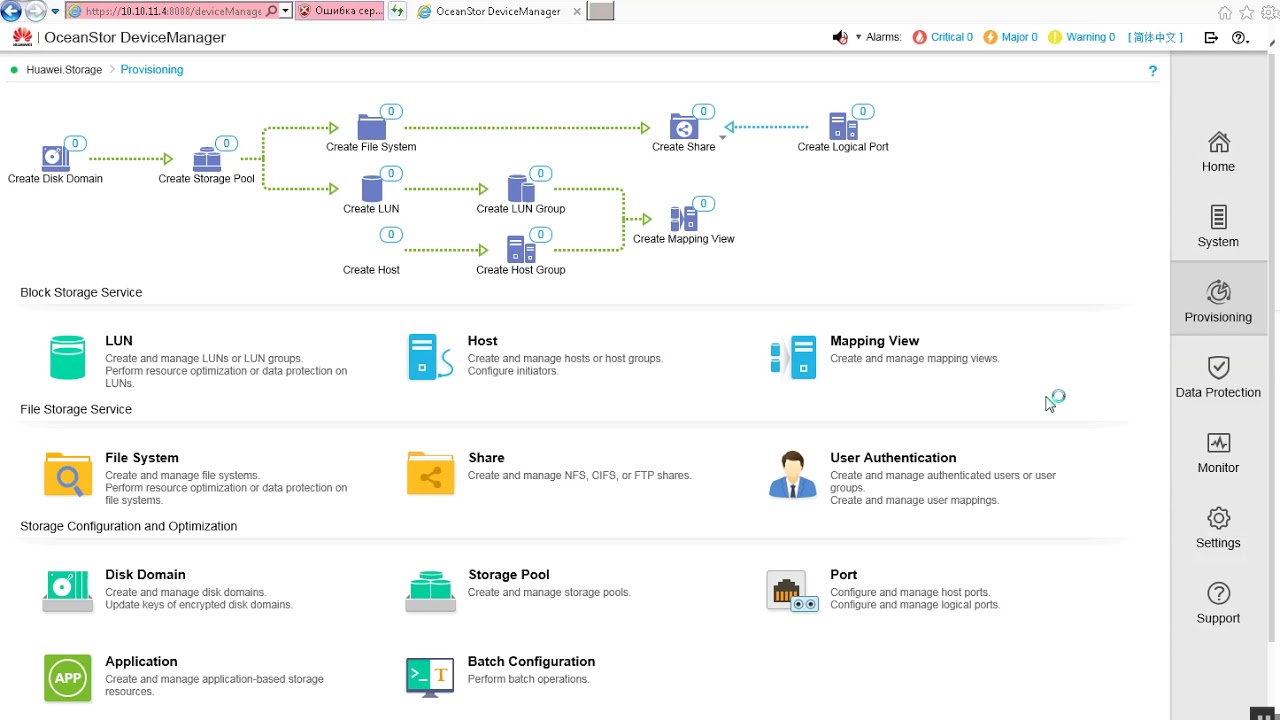The image size is (1280, 720).
Task: Click the Create Host Group flow icon
Action: (x=521, y=250)
